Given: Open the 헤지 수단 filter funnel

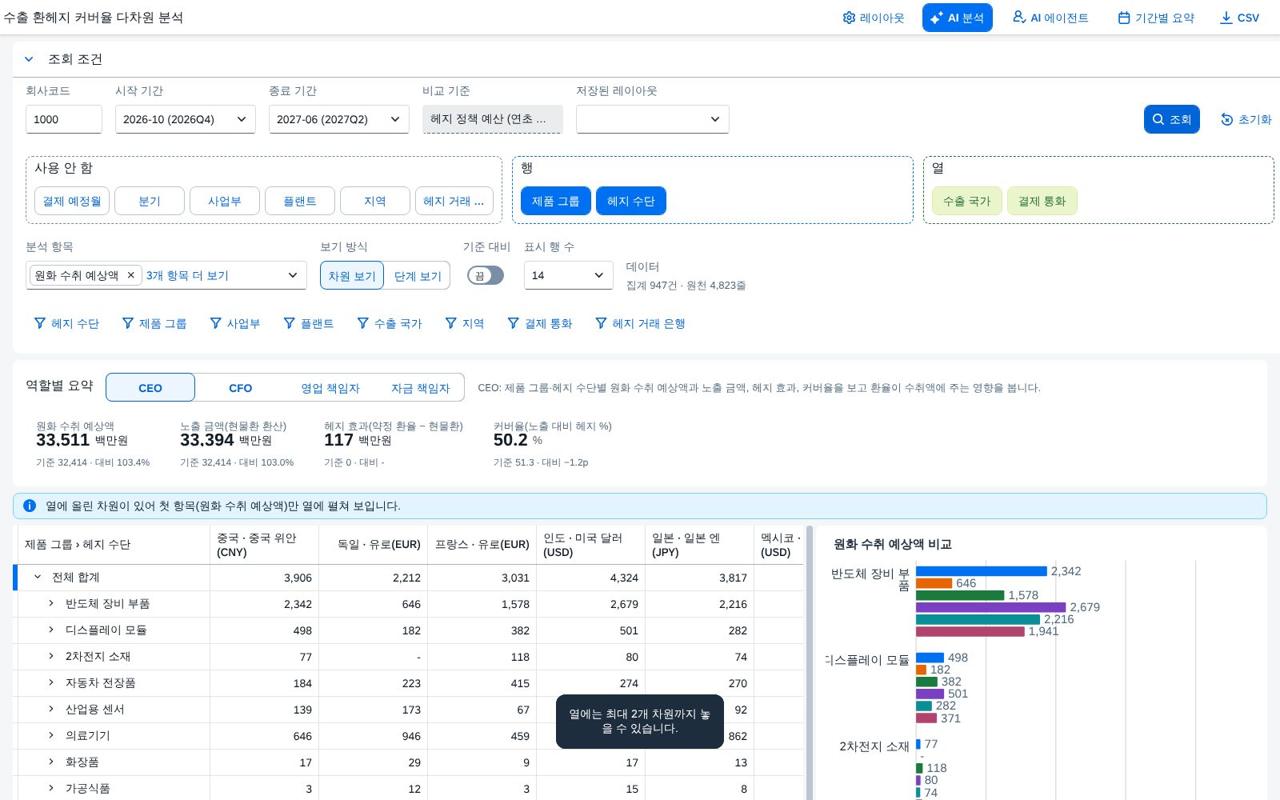Looking at the screenshot, I should pos(40,324).
